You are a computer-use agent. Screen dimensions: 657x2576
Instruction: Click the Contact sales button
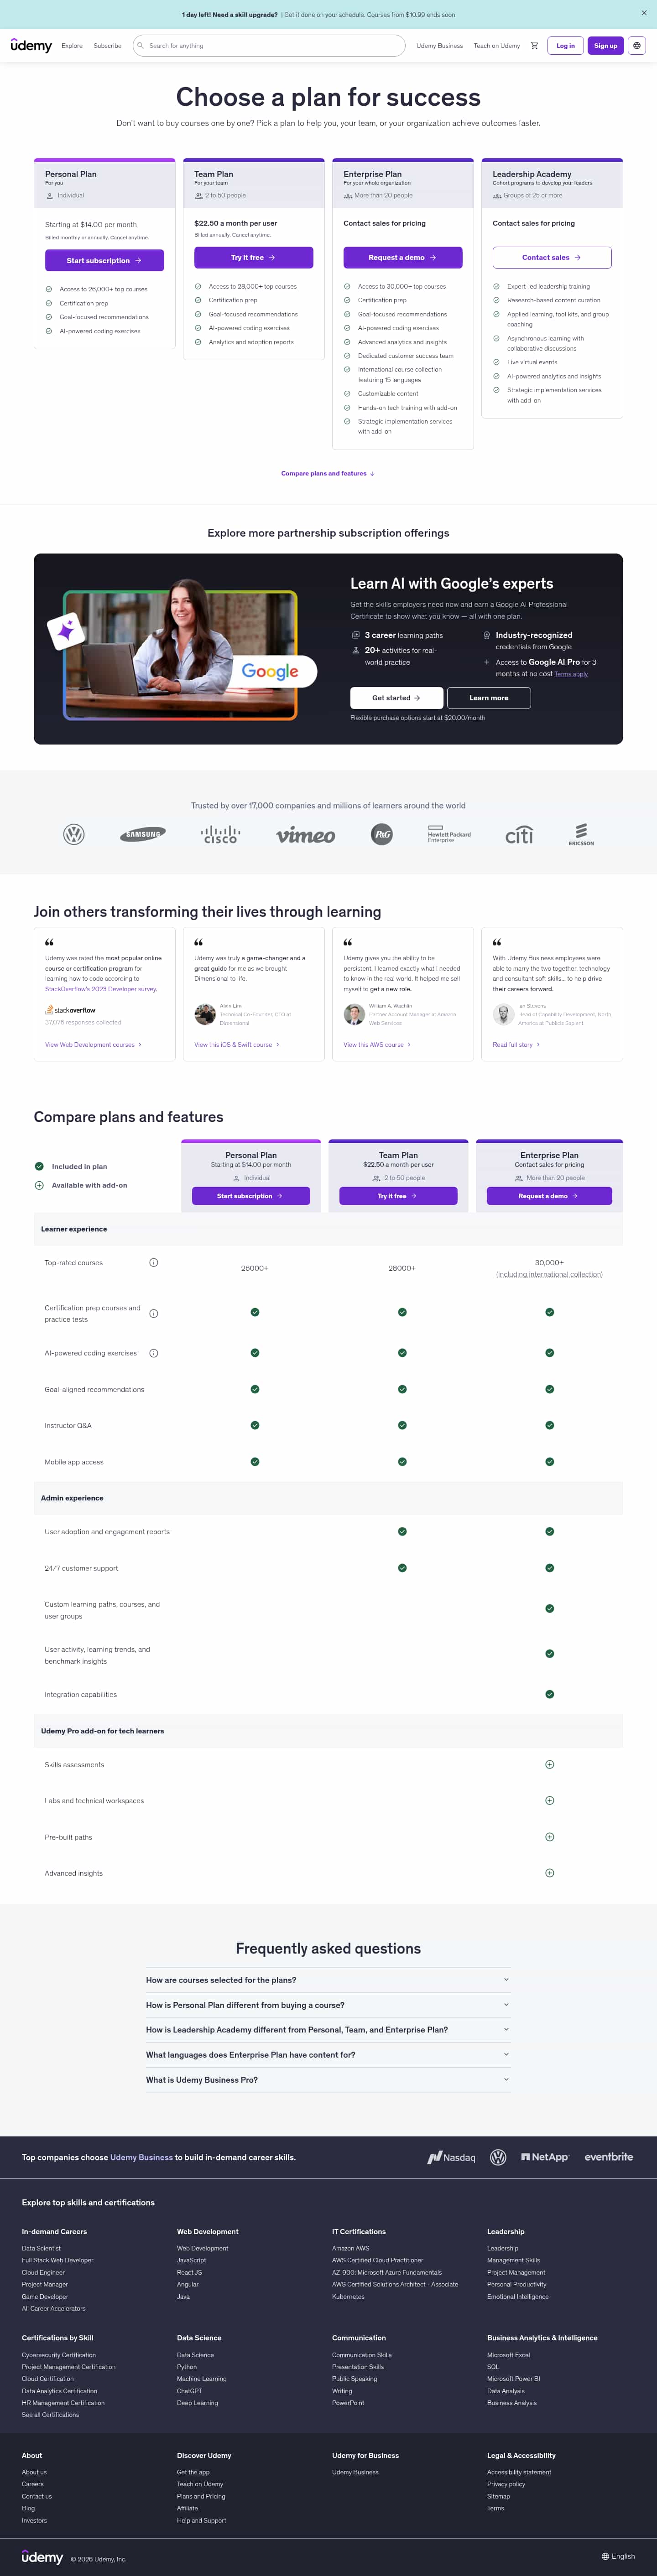(x=551, y=258)
